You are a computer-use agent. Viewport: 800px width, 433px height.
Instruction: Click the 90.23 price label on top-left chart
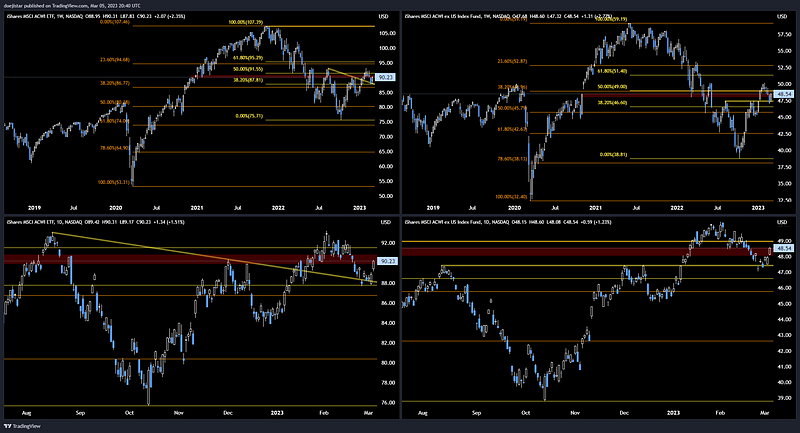[385, 77]
